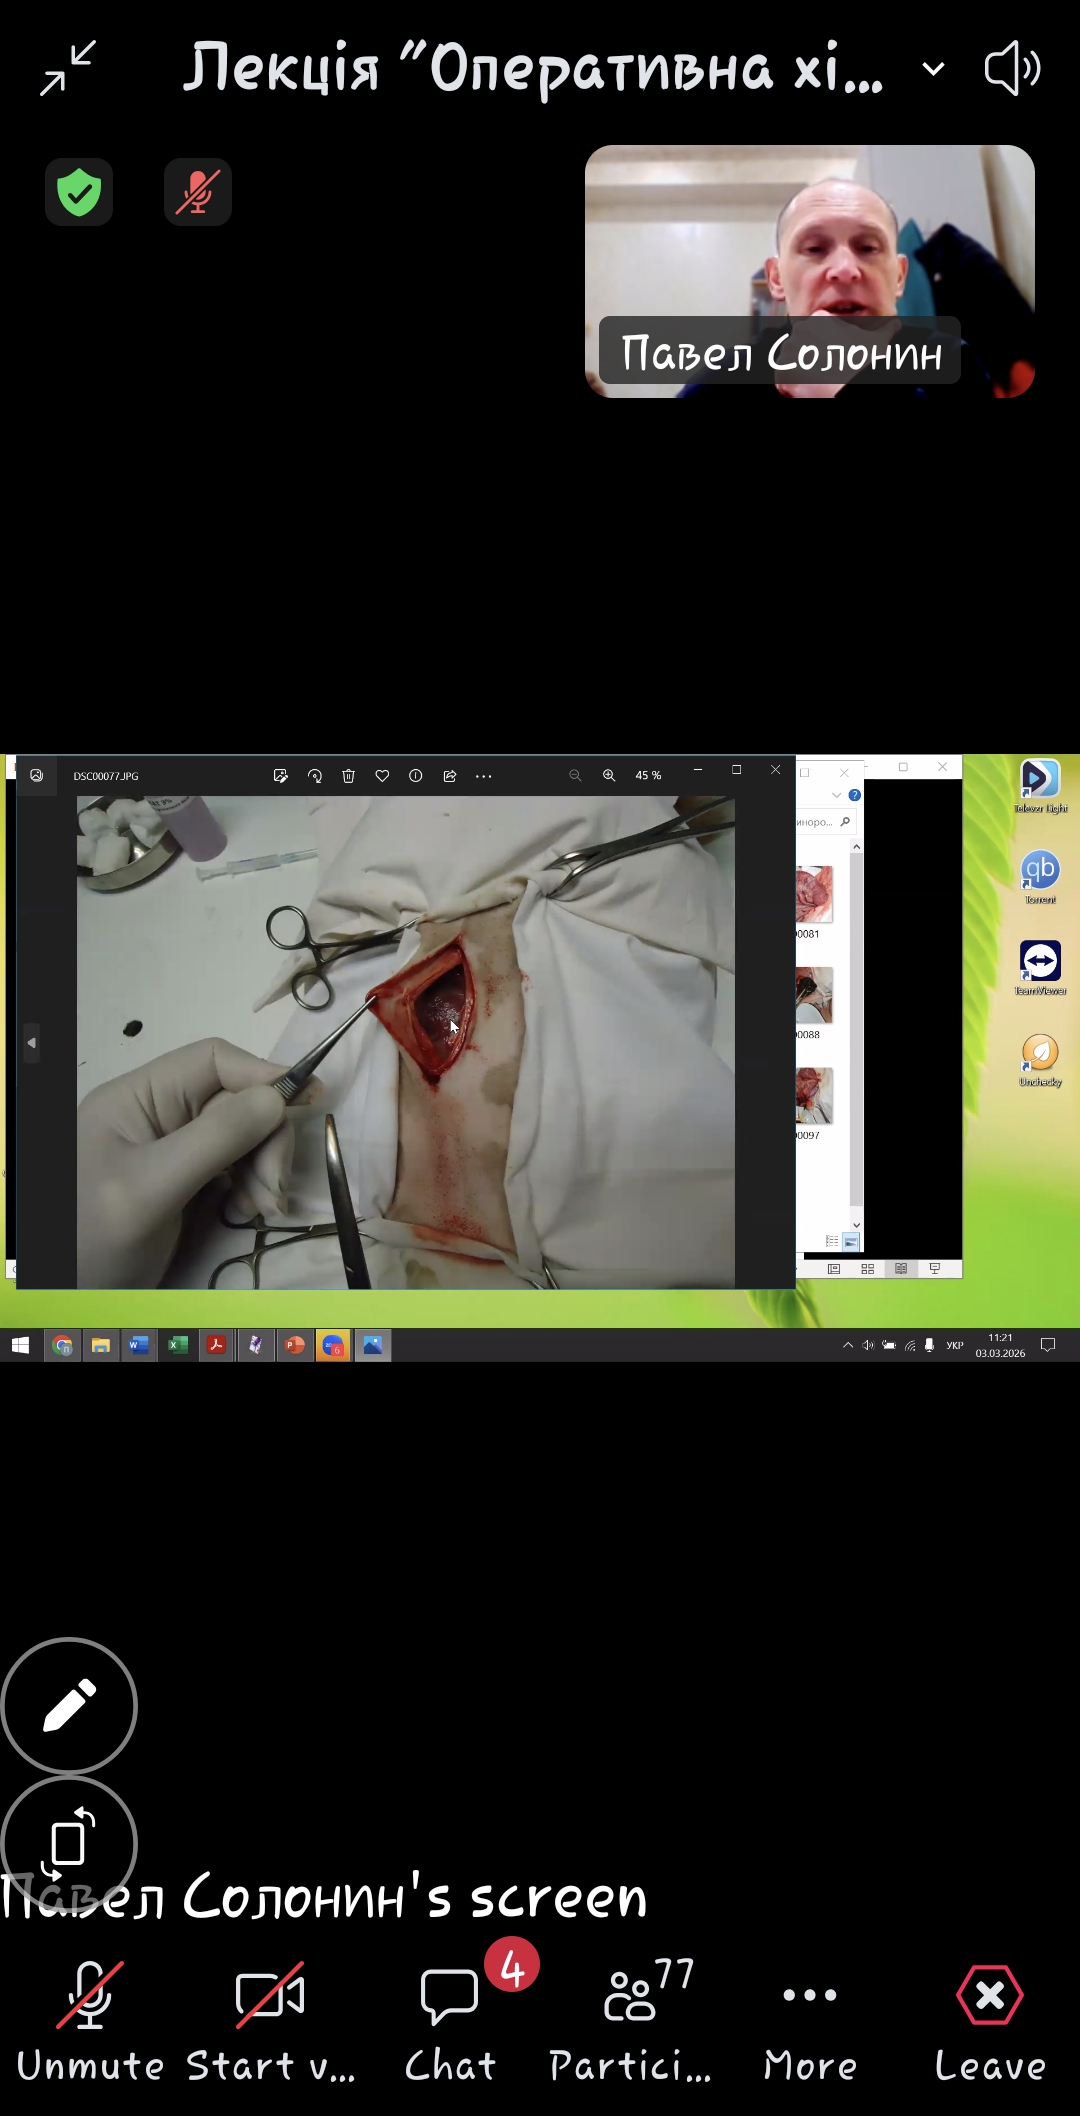
Task: Click the previous image arrow in the photo viewer
Action: tap(32, 1043)
